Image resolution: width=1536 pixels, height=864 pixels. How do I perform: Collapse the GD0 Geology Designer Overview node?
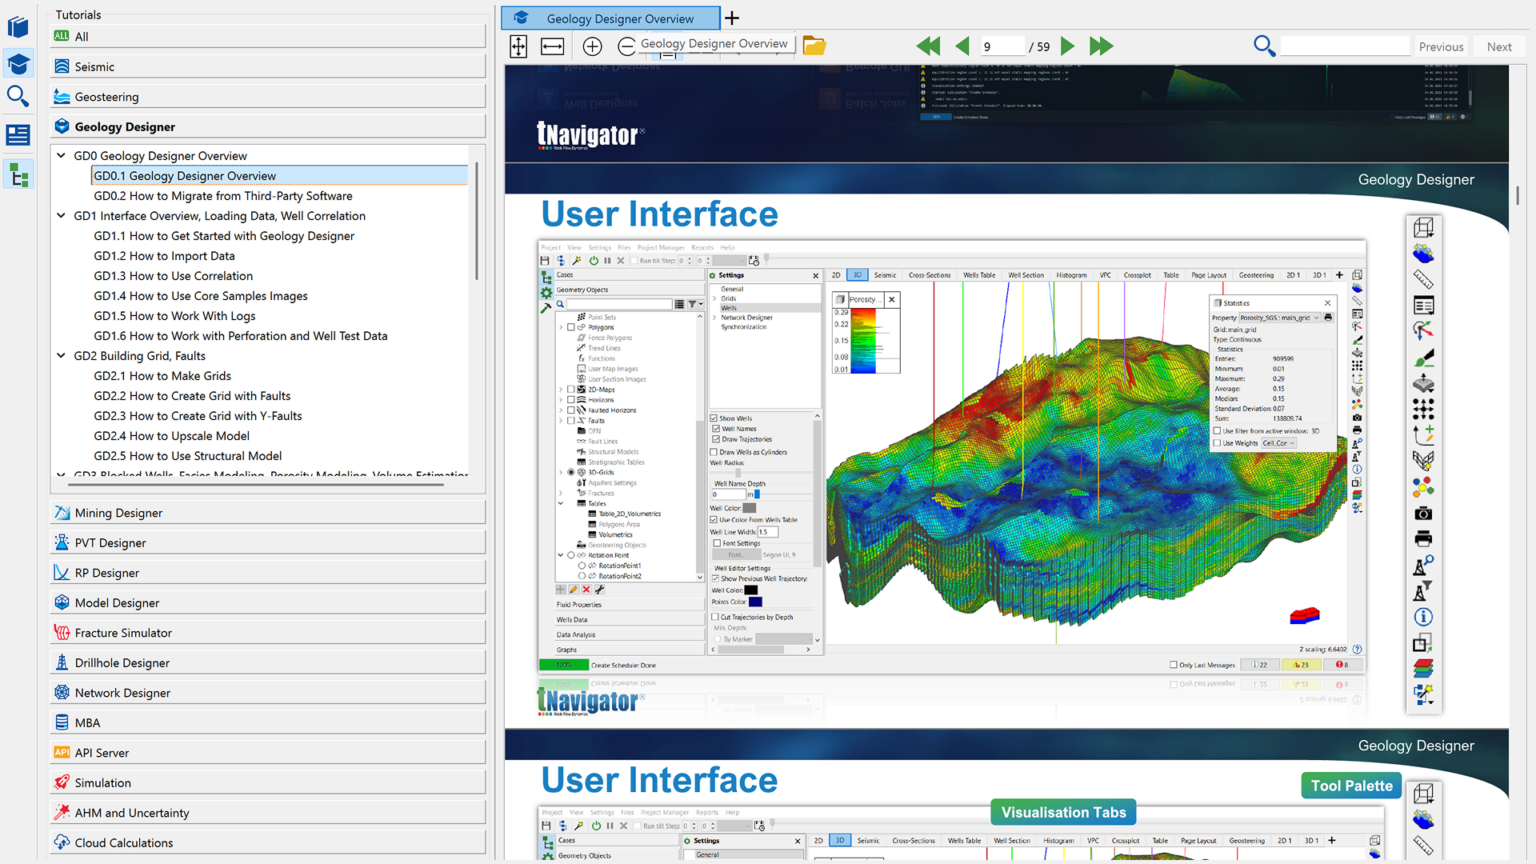(x=62, y=156)
